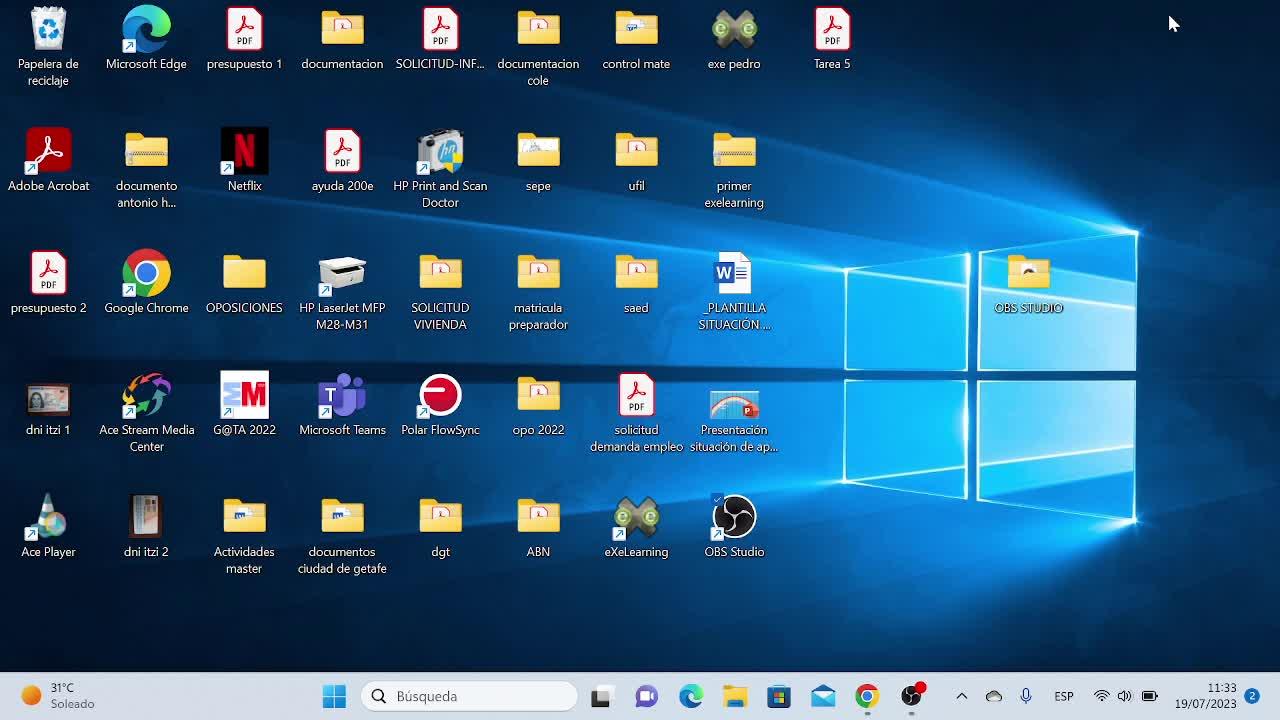1280x720 pixels.
Task: Open the ESP input language selector
Action: pos(1064,696)
